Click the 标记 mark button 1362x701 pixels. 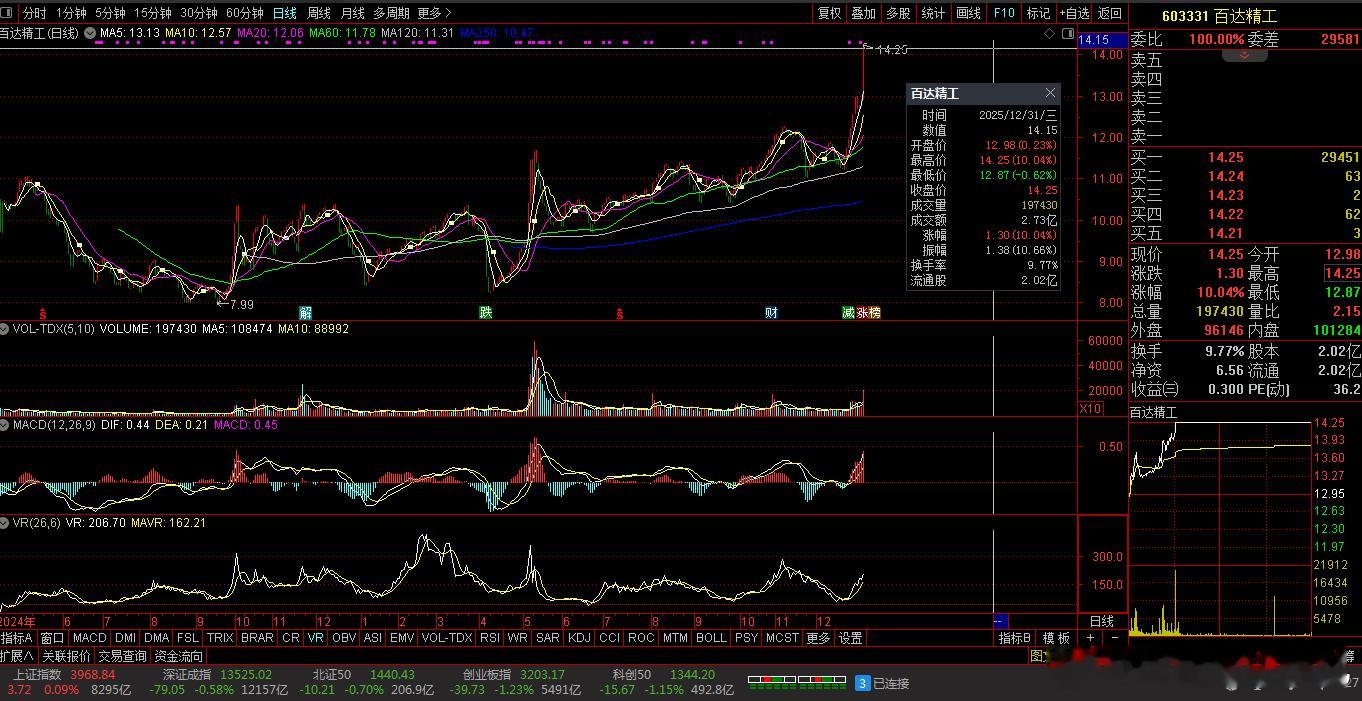pos(1039,13)
